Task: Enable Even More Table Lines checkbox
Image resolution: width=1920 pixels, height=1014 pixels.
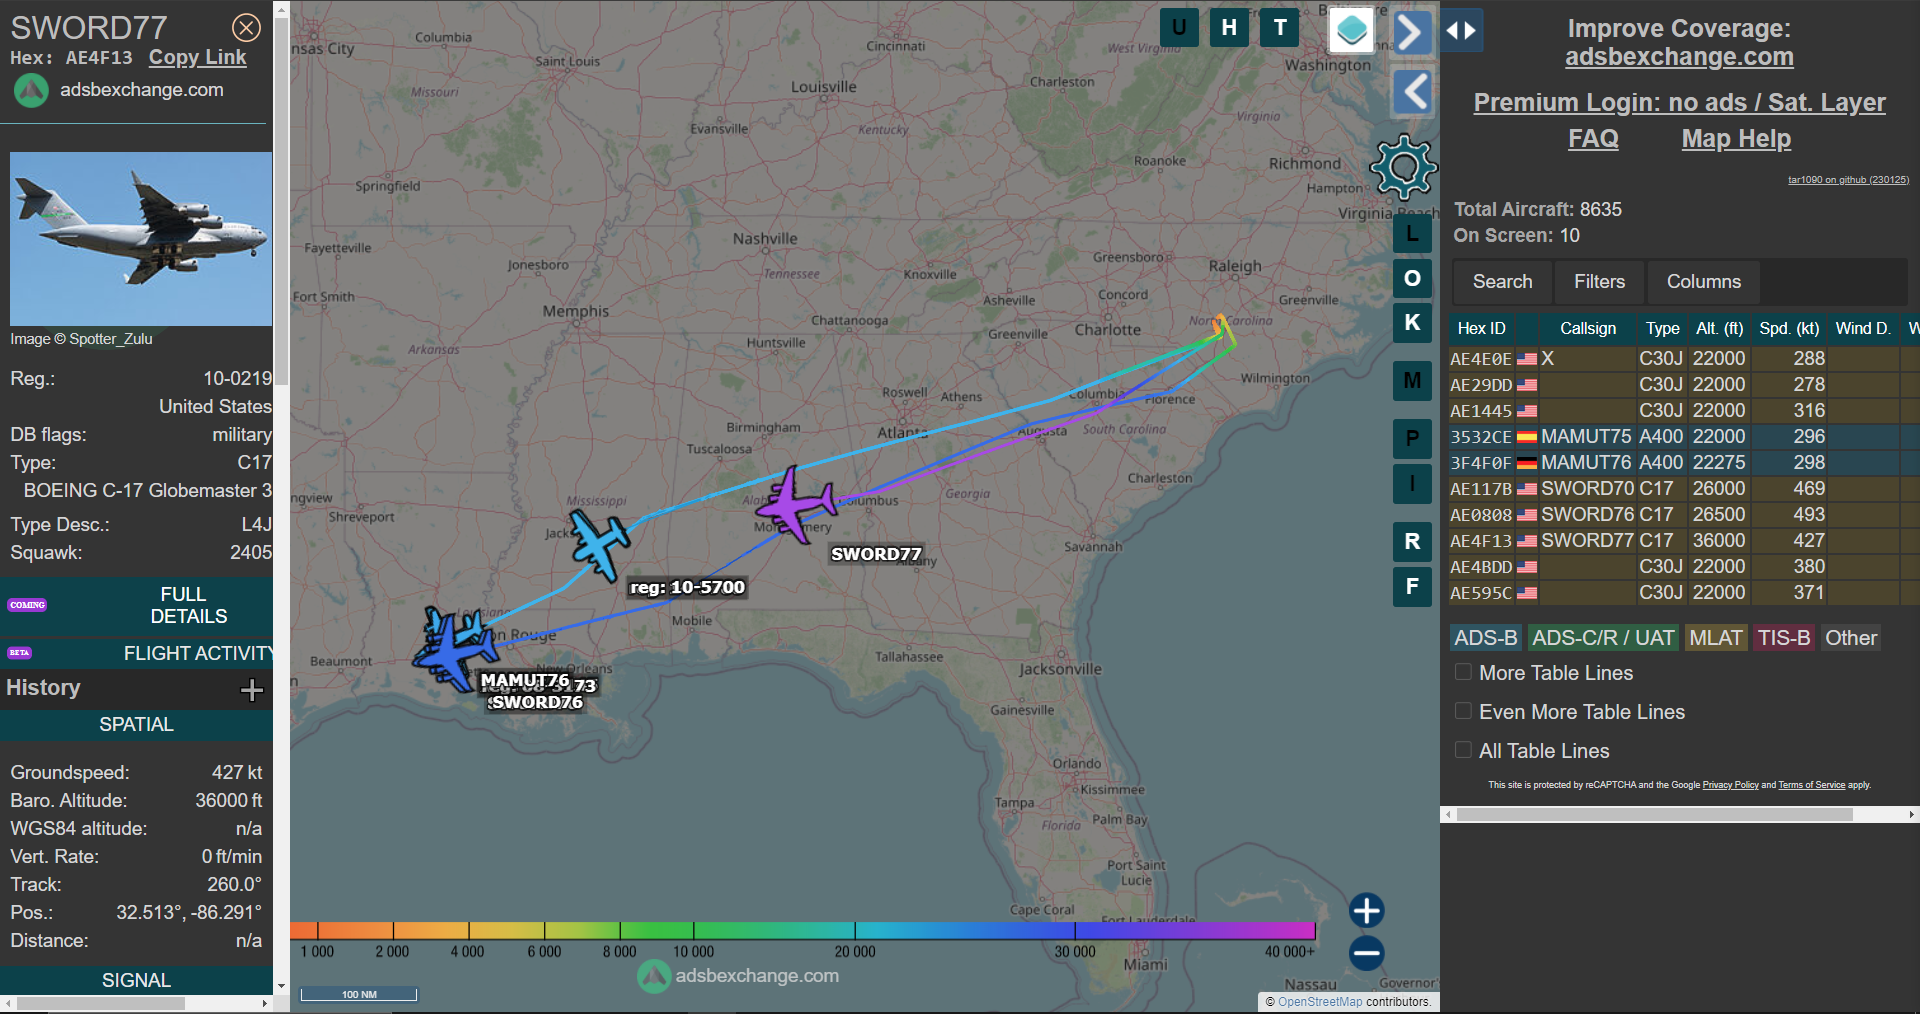Action: (1463, 711)
